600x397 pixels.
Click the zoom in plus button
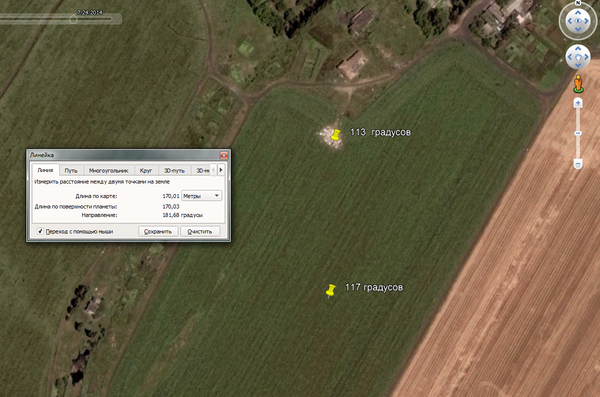pyautogui.click(x=578, y=103)
